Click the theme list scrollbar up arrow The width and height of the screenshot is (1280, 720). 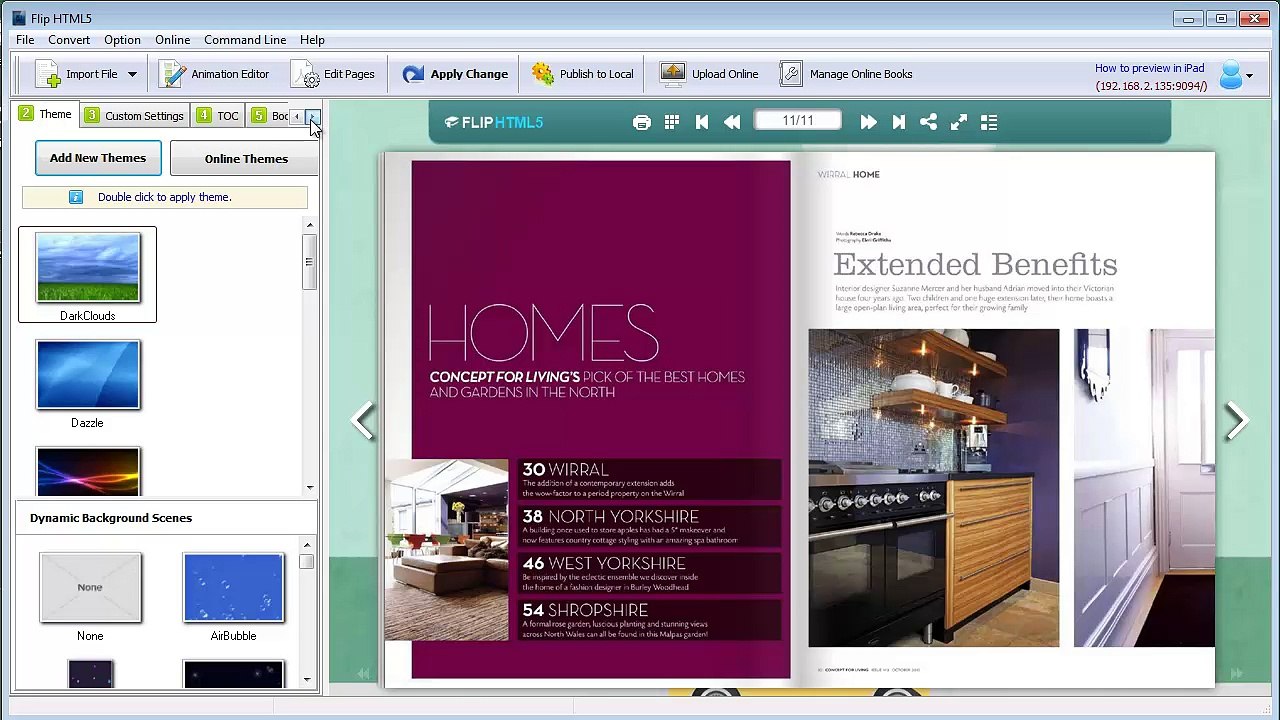(310, 226)
